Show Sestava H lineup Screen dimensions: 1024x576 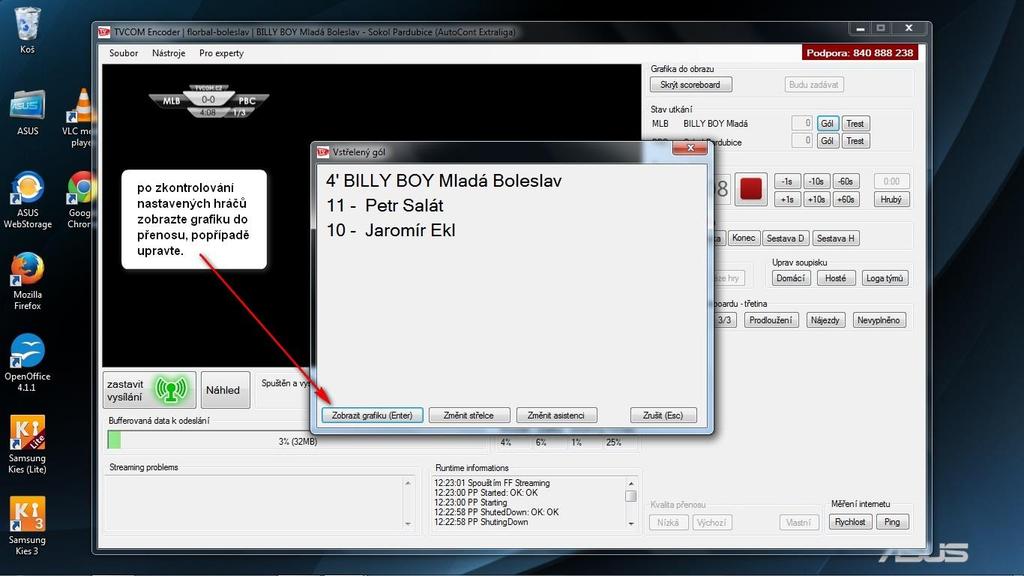836,238
